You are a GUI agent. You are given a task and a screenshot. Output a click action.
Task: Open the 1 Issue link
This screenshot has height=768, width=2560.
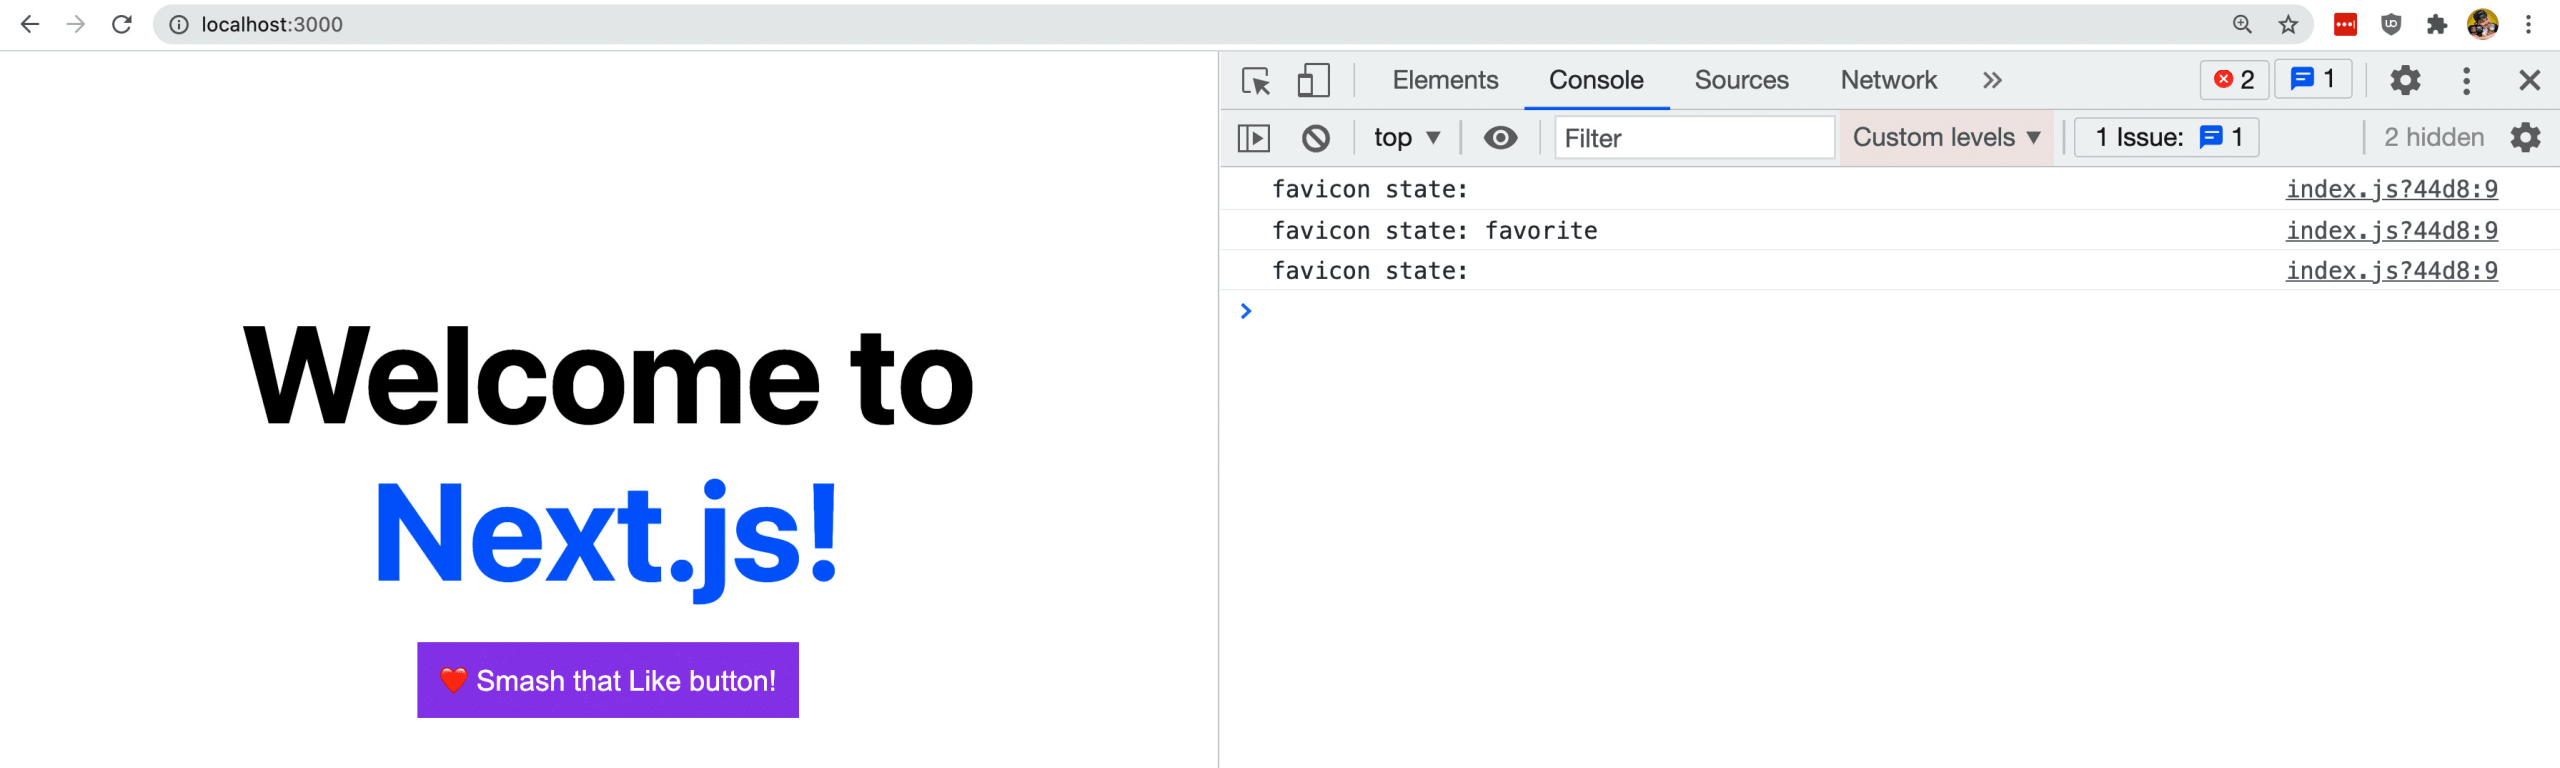[2167, 138]
